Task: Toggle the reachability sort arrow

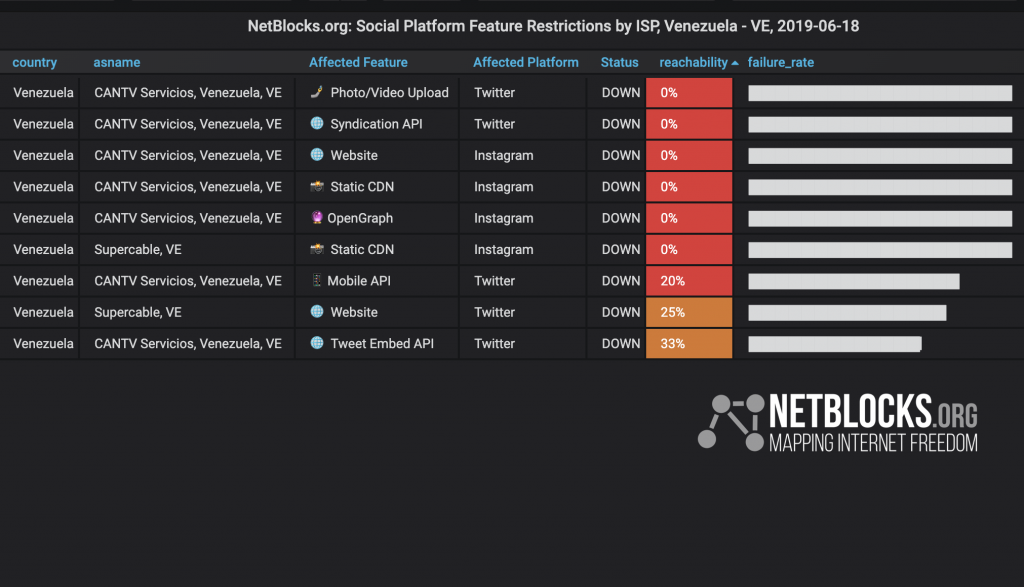Action: click(x=735, y=63)
